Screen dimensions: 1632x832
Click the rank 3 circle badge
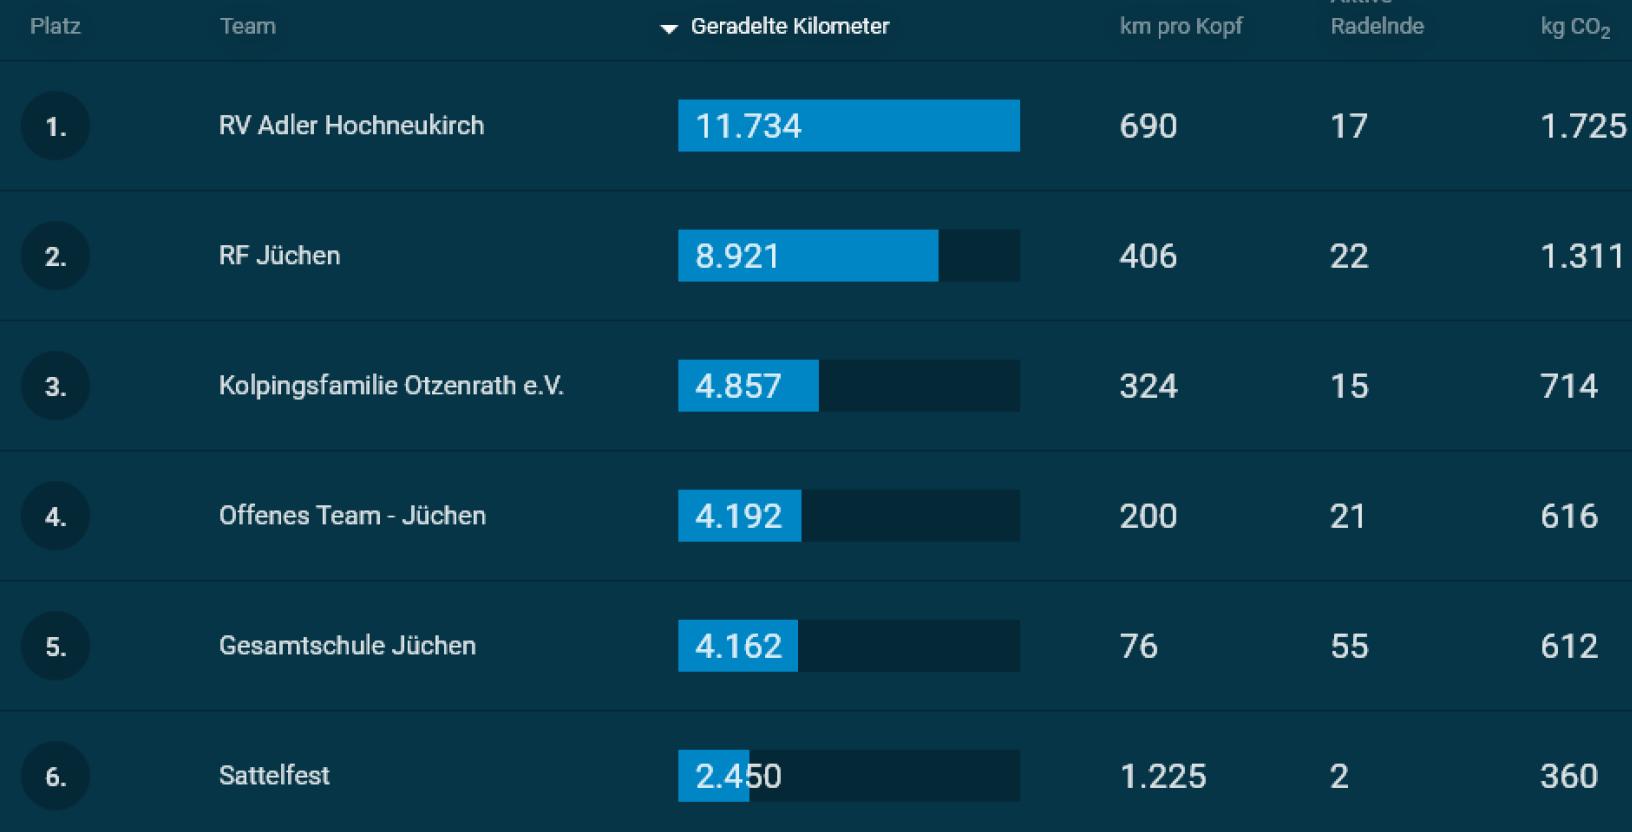tap(55, 386)
